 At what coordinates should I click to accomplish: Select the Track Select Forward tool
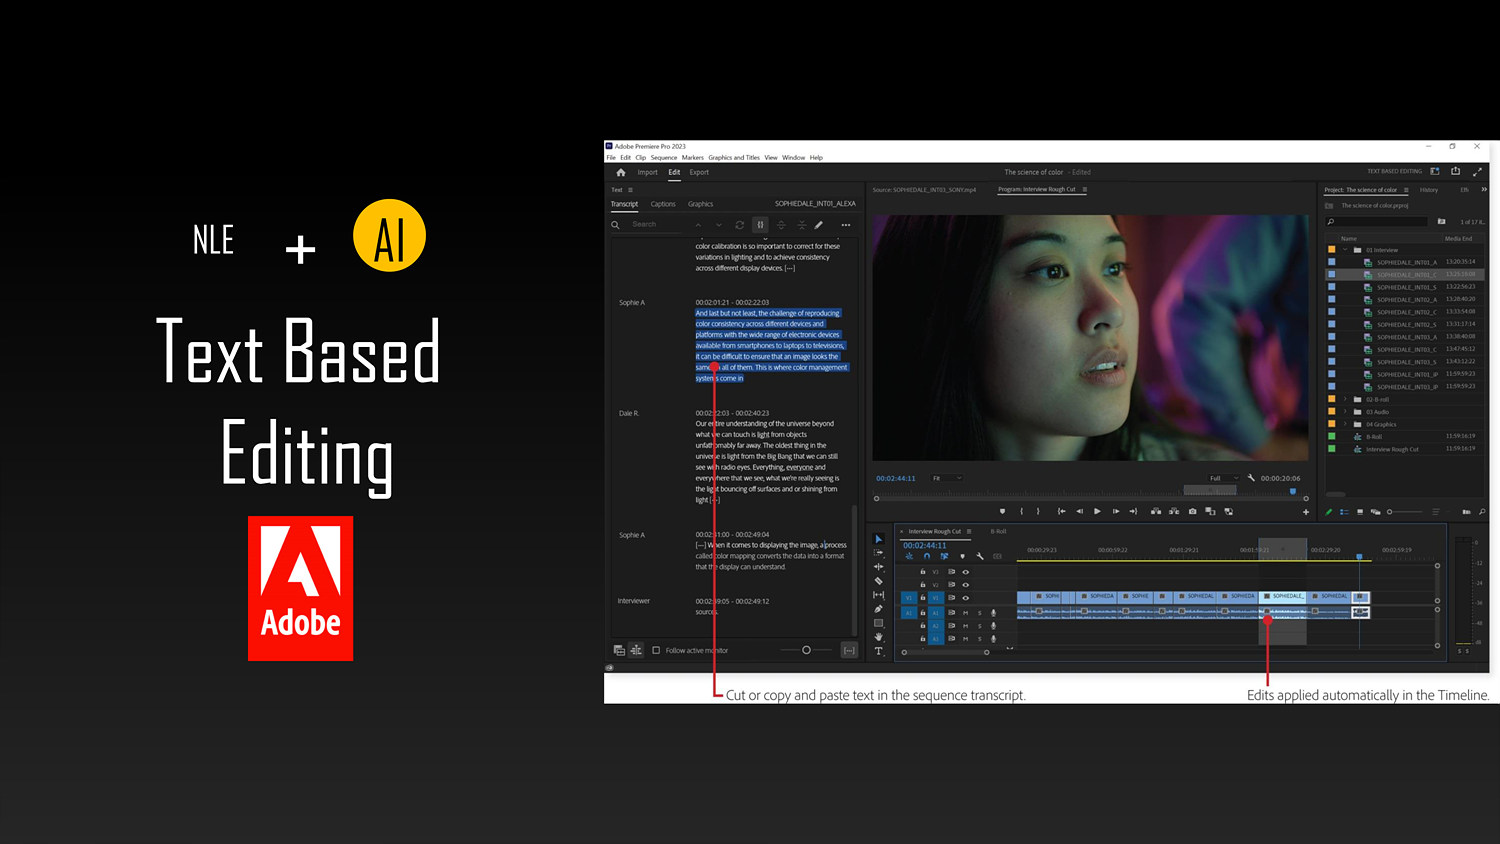879,553
